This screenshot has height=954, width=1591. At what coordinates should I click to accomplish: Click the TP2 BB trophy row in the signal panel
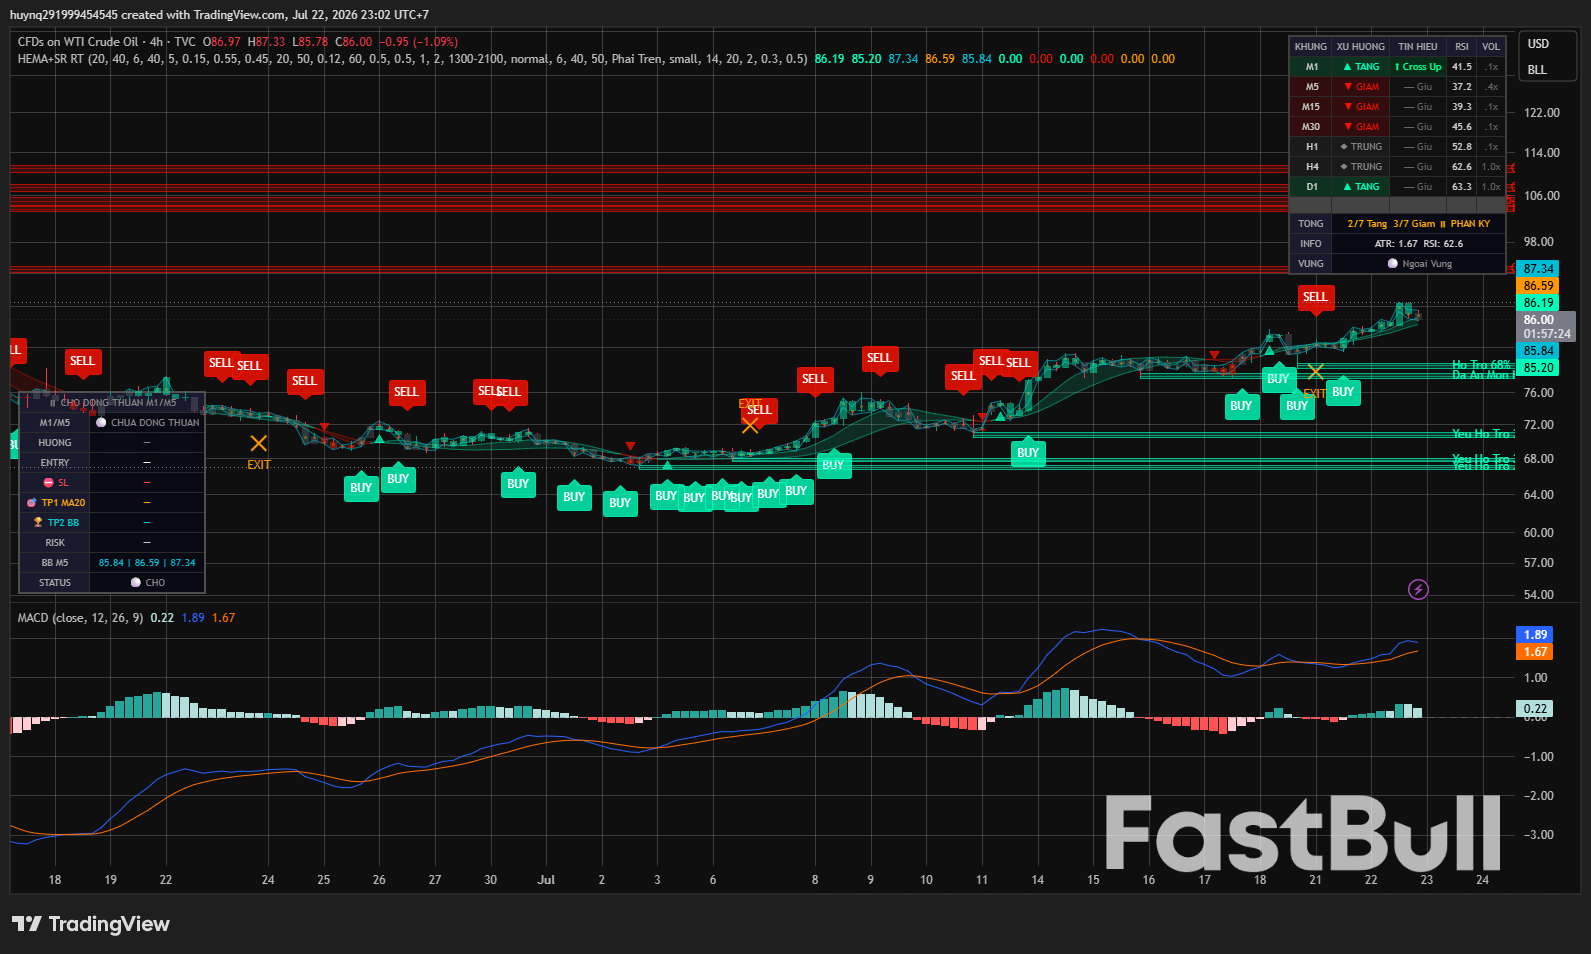[x=112, y=523]
